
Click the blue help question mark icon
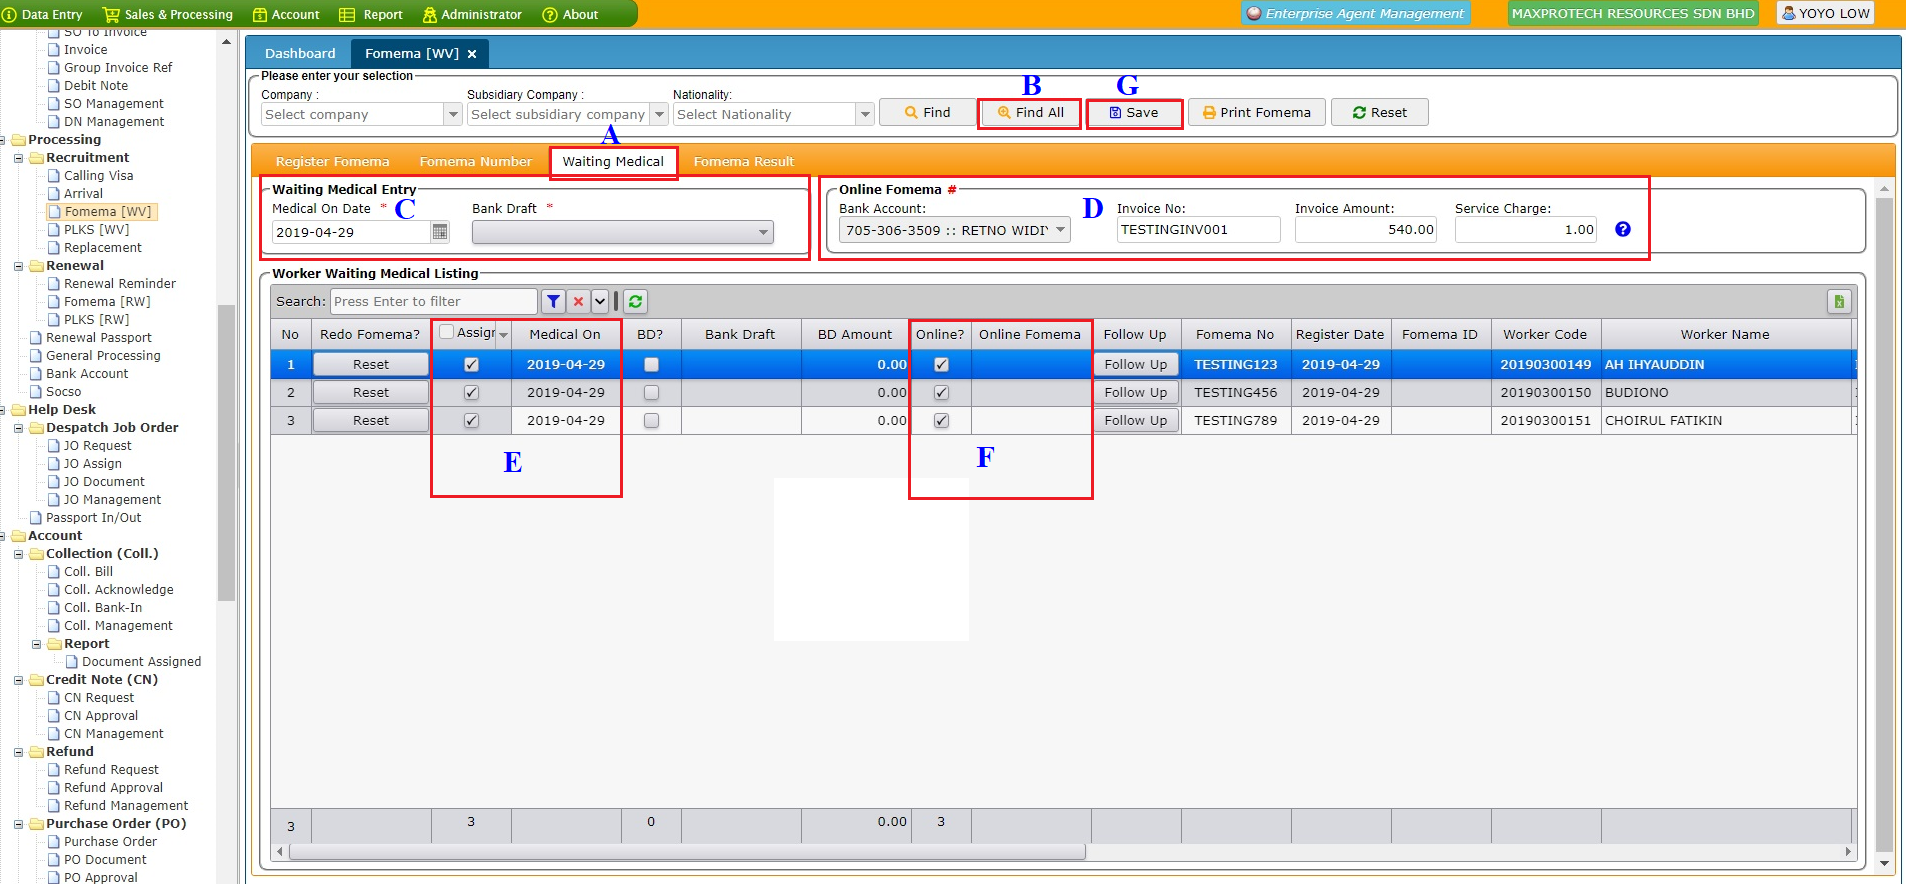[x=1622, y=229]
